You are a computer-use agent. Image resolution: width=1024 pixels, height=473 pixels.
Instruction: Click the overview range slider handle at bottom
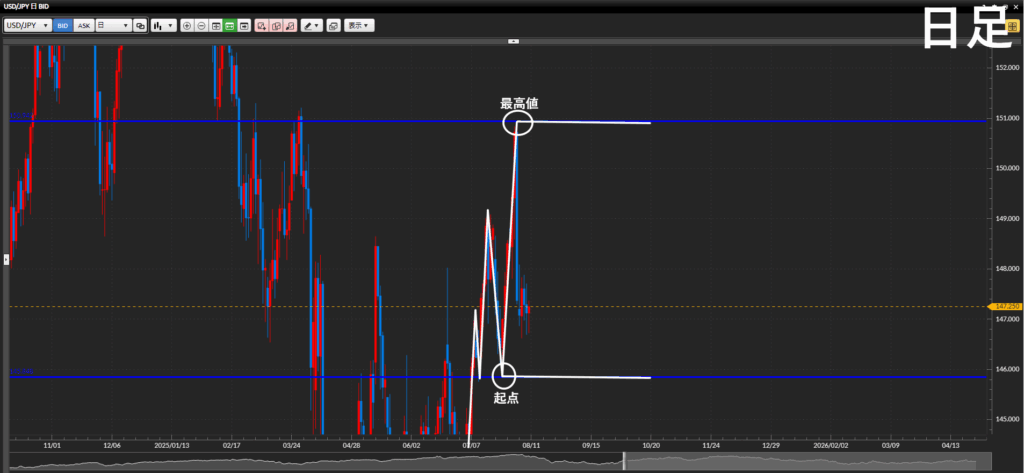[x=624, y=461]
